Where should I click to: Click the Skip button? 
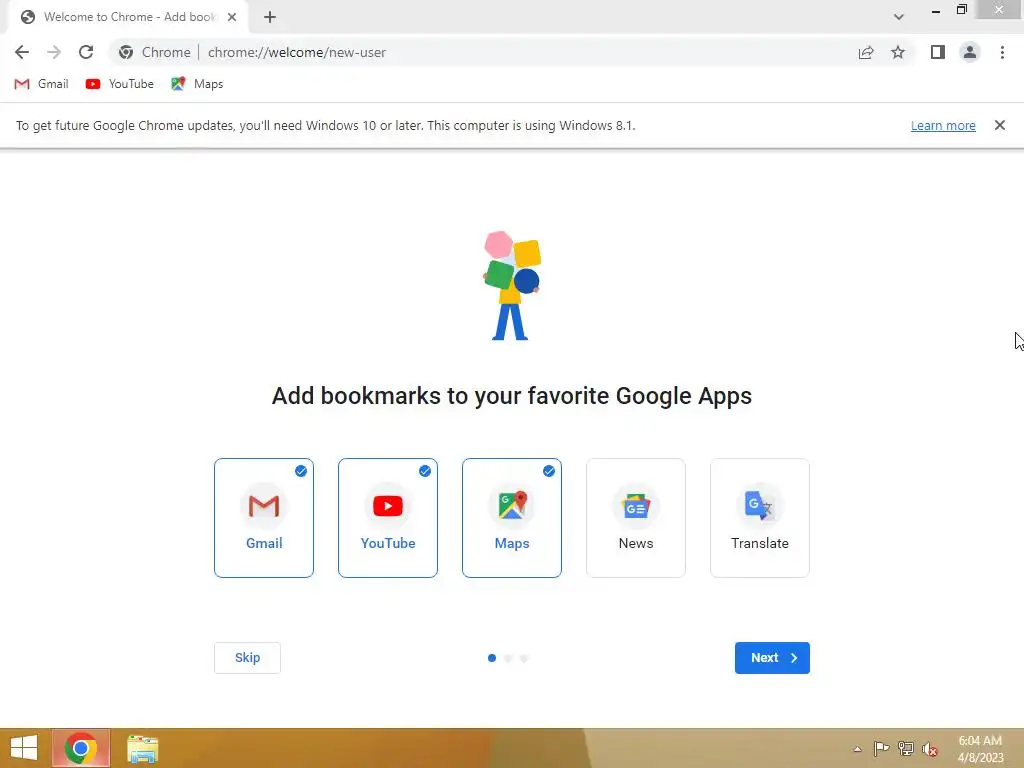pos(248,658)
